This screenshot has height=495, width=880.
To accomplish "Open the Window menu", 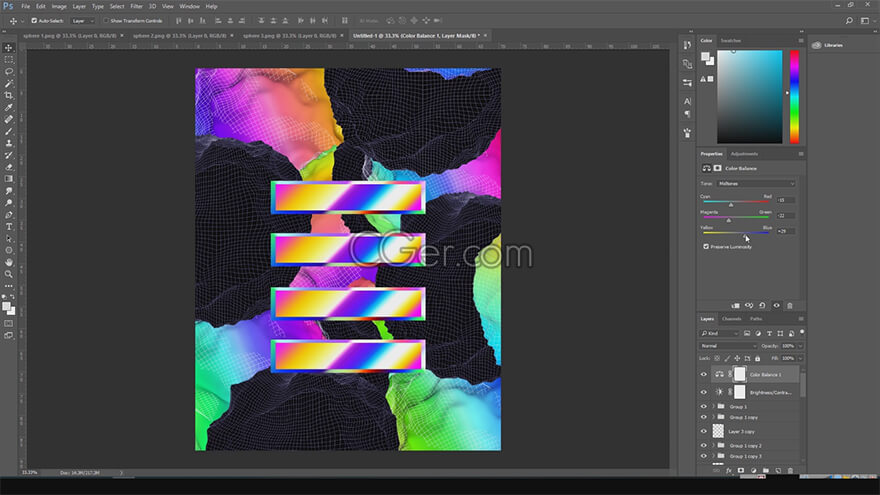I will (x=189, y=6).
